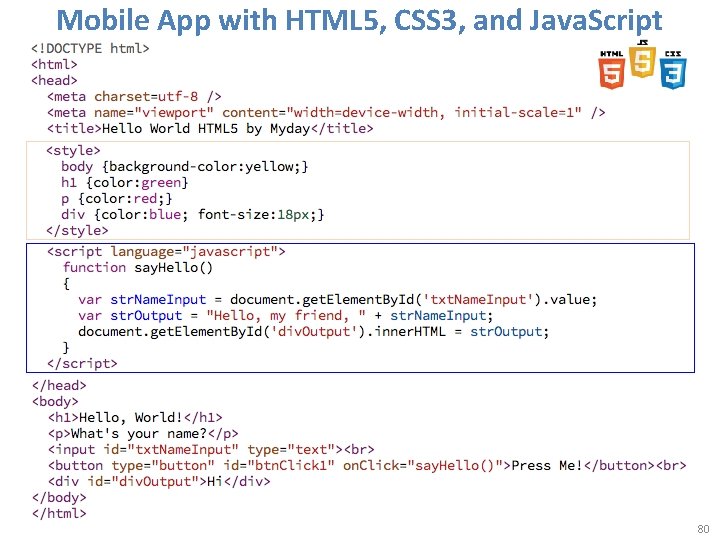Click the '<input id="txtNameInput"' line
The image size is (720, 540).
pyautogui.click(x=211, y=450)
